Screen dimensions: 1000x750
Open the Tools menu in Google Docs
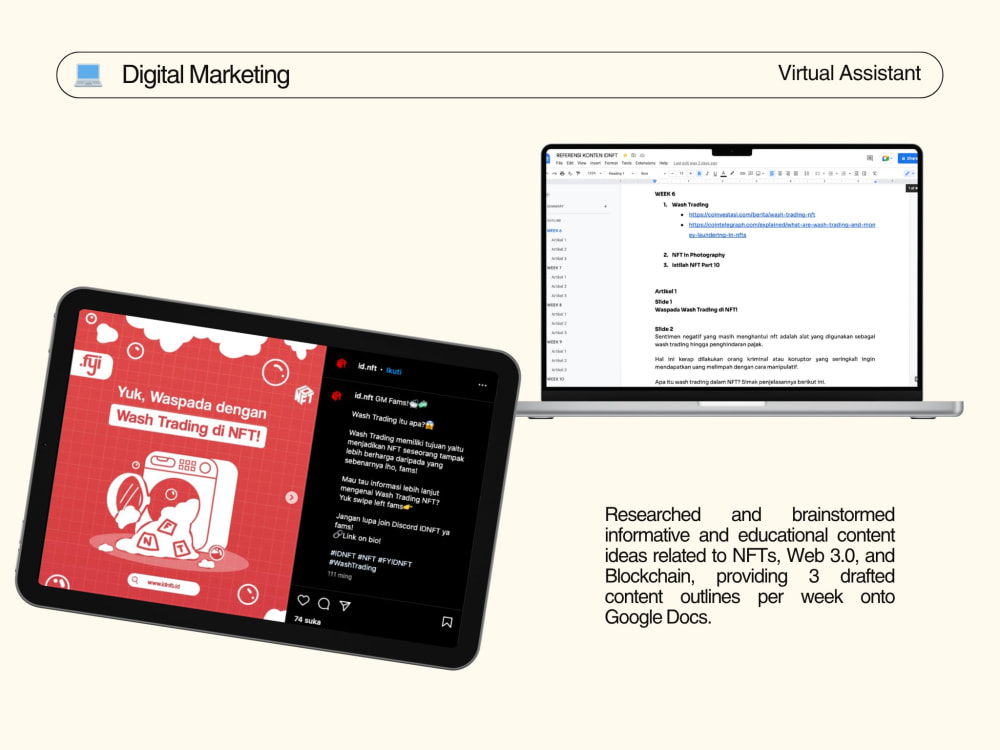626,163
